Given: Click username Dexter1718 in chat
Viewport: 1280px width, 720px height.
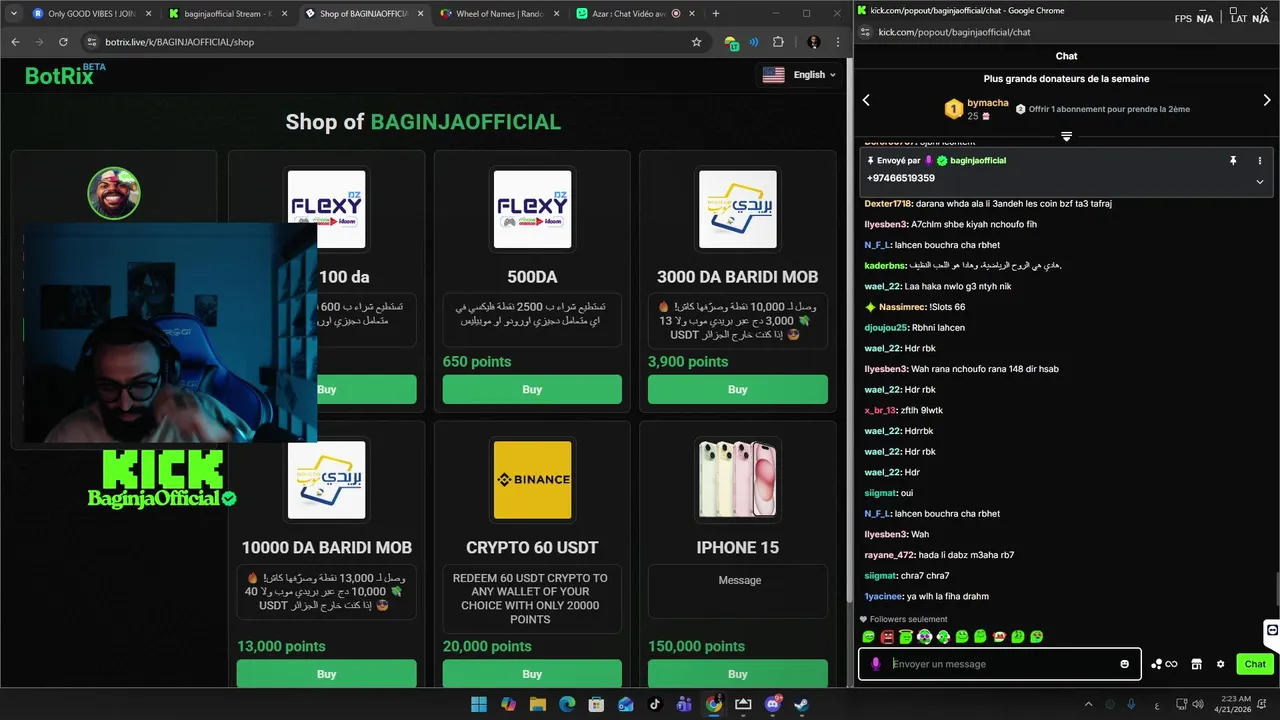Looking at the screenshot, I should [886, 203].
